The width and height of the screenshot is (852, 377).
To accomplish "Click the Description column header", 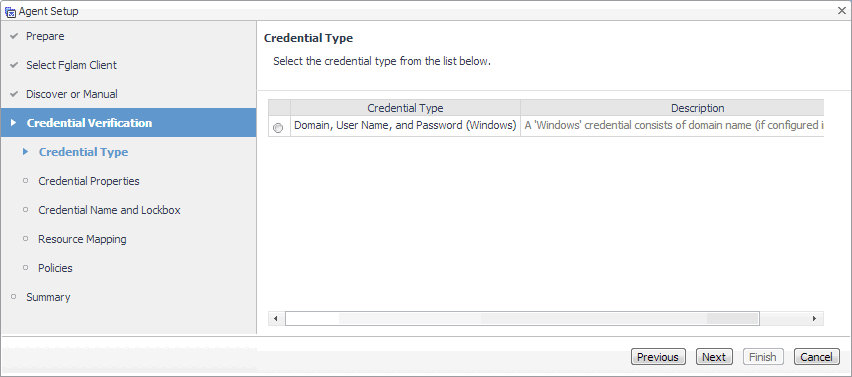I will coord(672,108).
